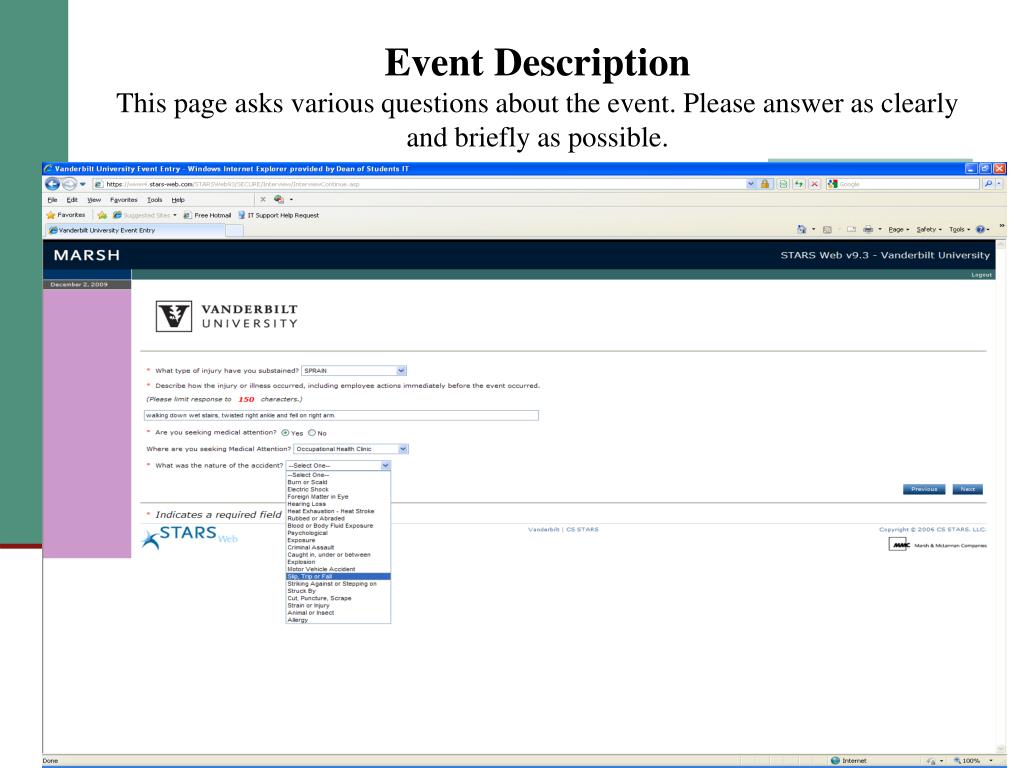Open the Suggested Sites link

(x=144, y=215)
